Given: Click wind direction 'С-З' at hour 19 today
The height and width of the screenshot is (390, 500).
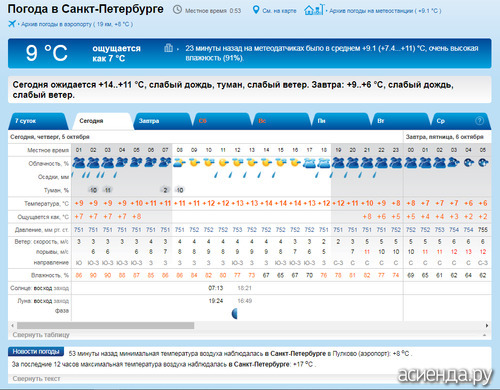Looking at the screenshot, I should click(338, 263).
